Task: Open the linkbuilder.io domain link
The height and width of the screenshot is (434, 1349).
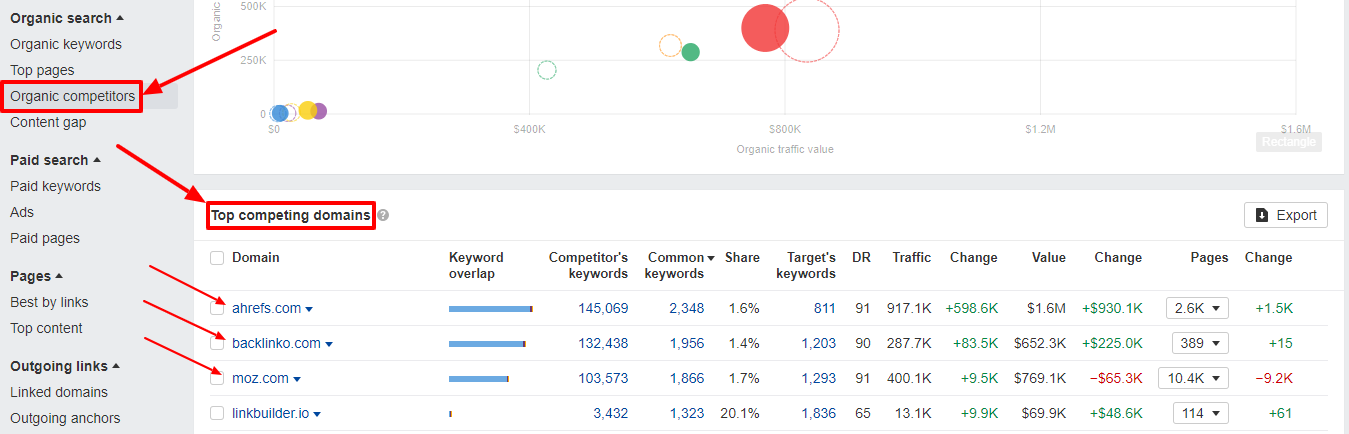Action: 270,413
